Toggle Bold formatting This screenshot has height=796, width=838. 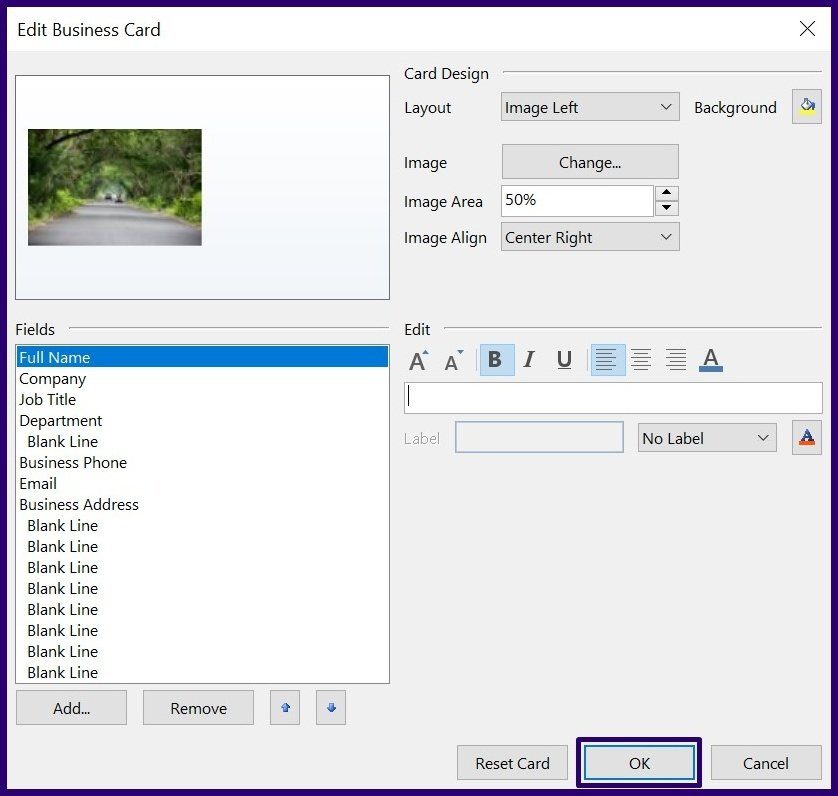tap(496, 360)
